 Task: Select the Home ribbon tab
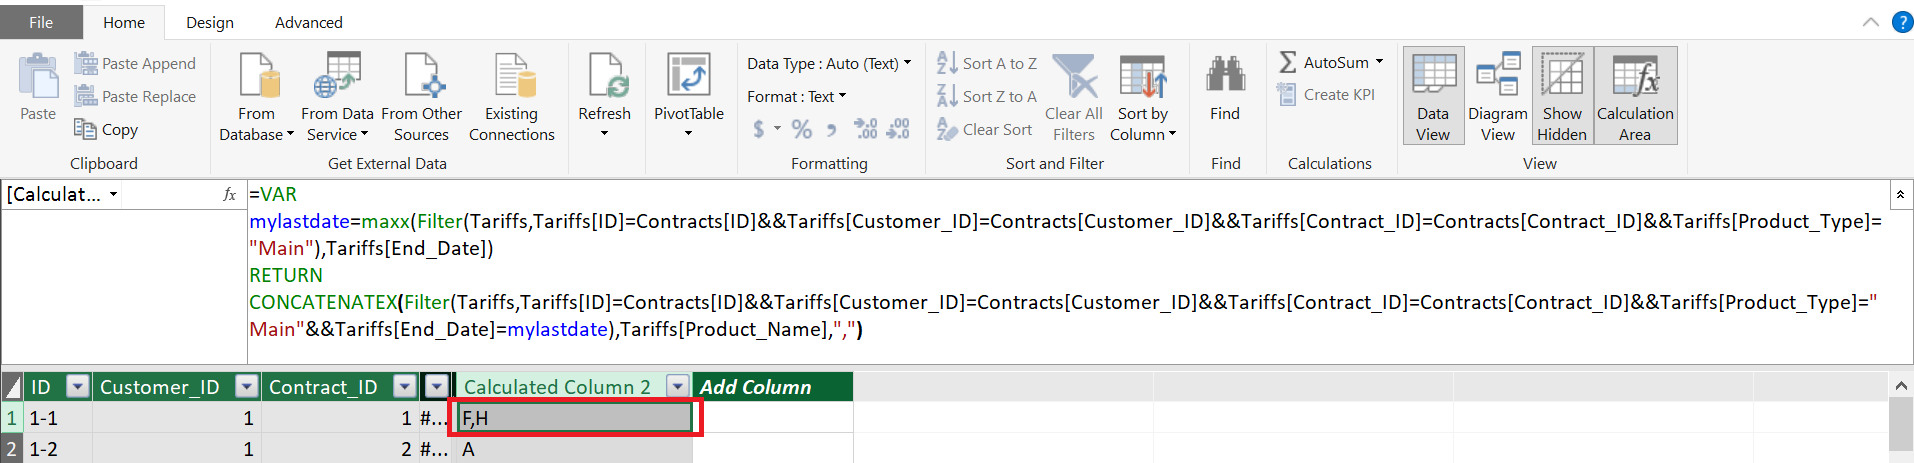pyautogui.click(x=124, y=22)
